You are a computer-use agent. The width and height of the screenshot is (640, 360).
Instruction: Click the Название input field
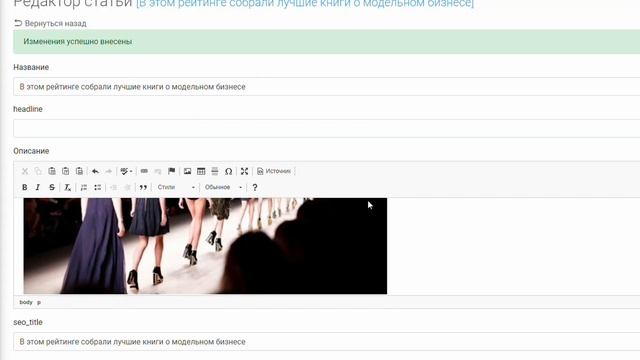tap(327, 87)
